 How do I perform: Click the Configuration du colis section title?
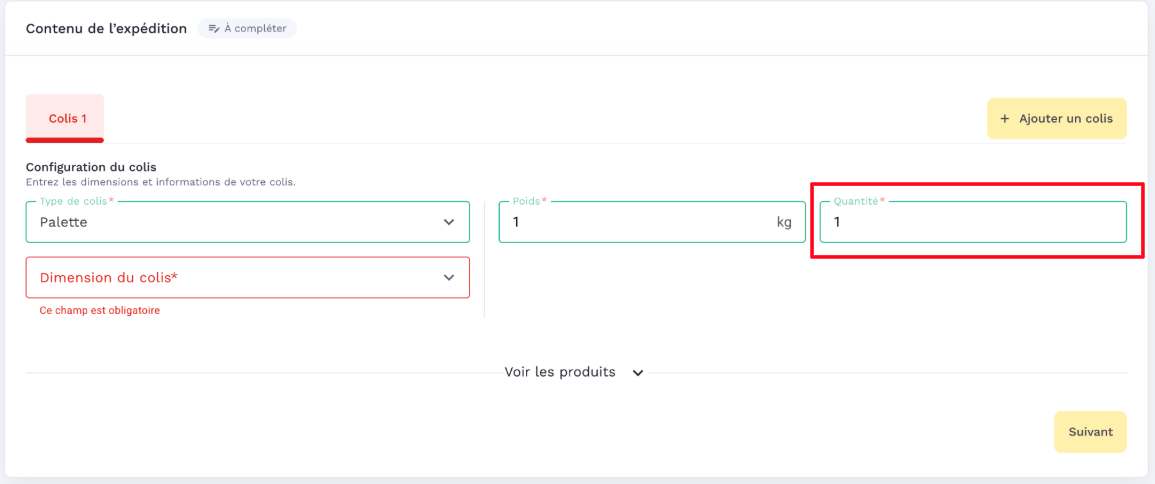[91, 167]
